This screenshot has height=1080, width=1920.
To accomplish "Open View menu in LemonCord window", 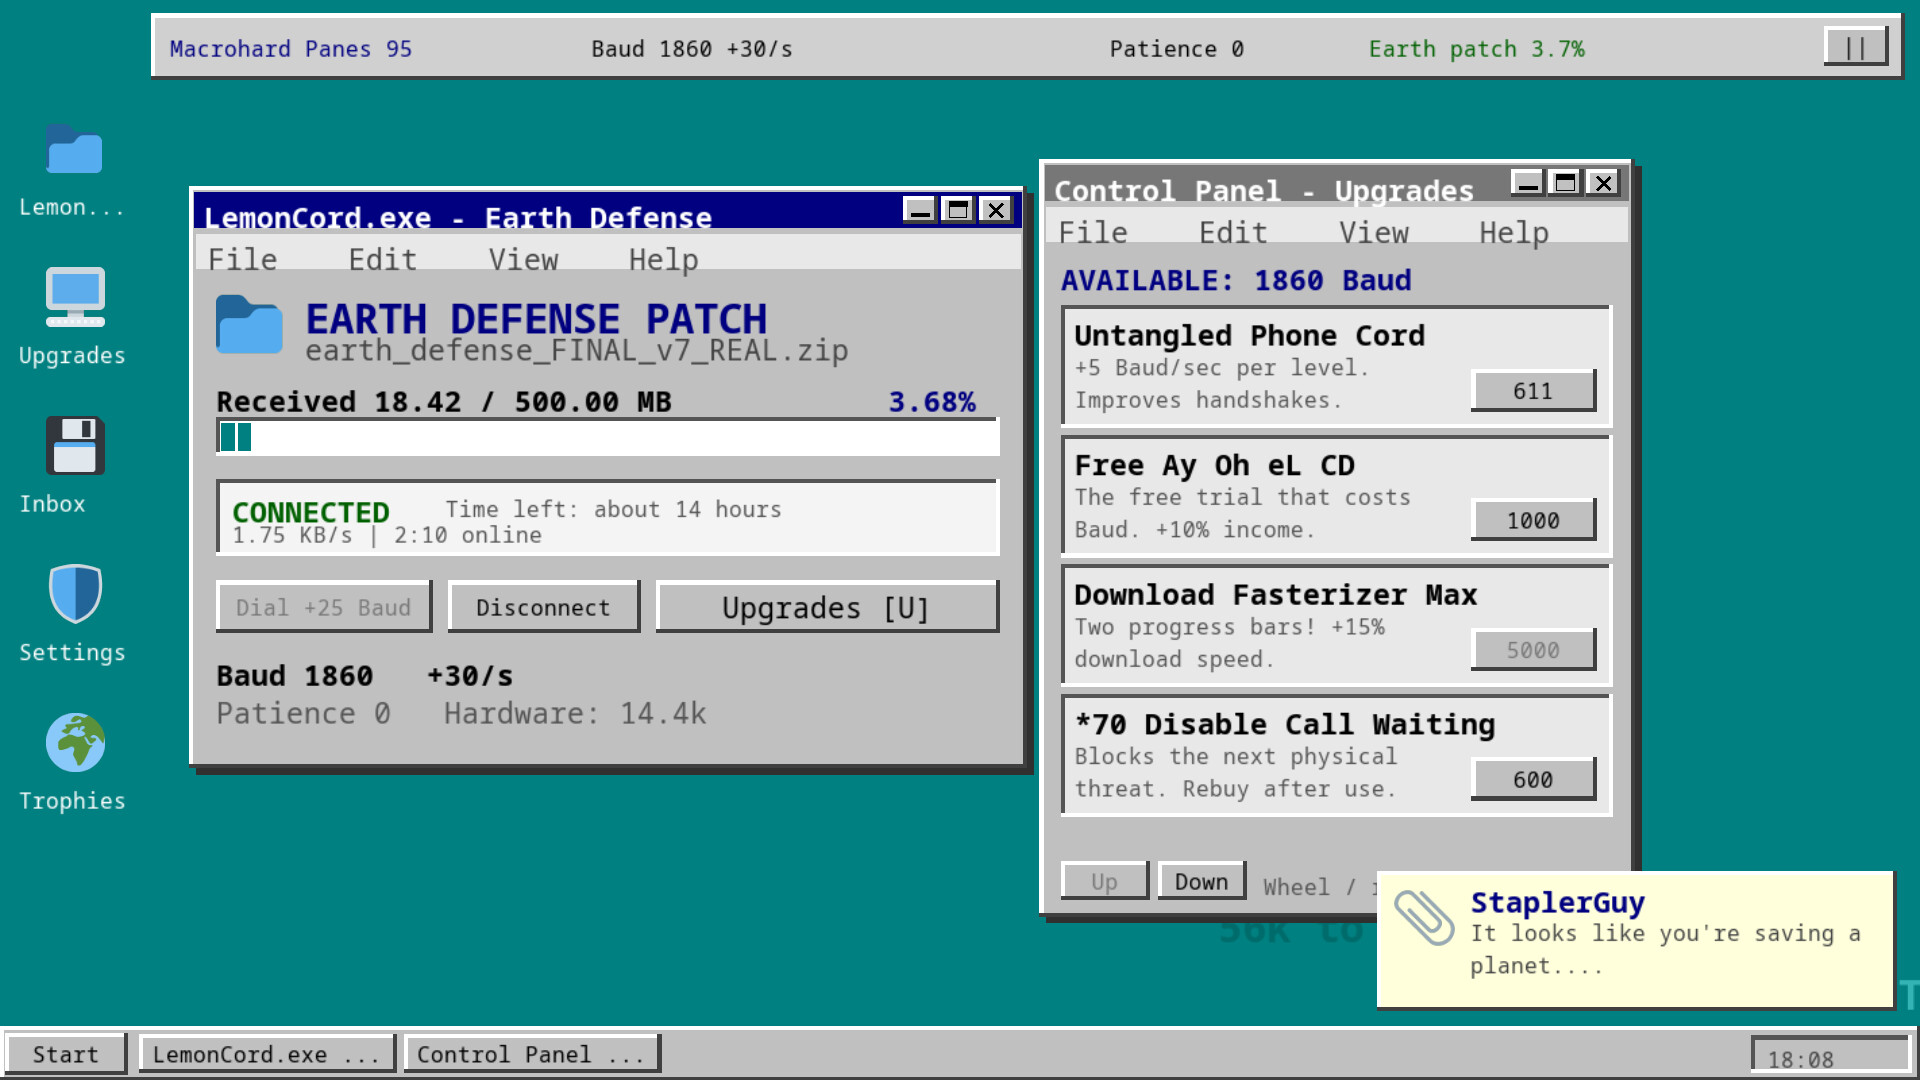I will 523,259.
